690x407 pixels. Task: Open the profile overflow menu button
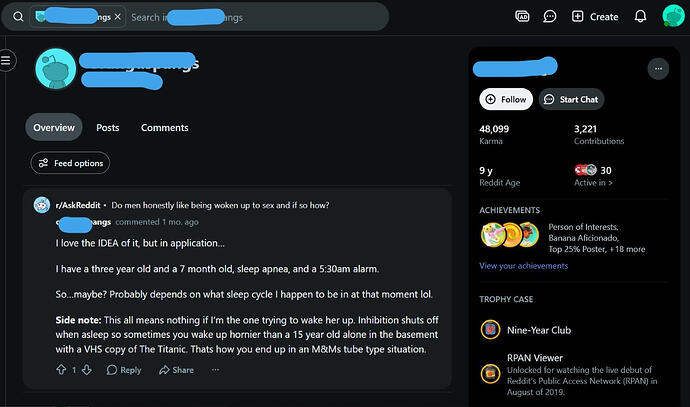point(658,69)
